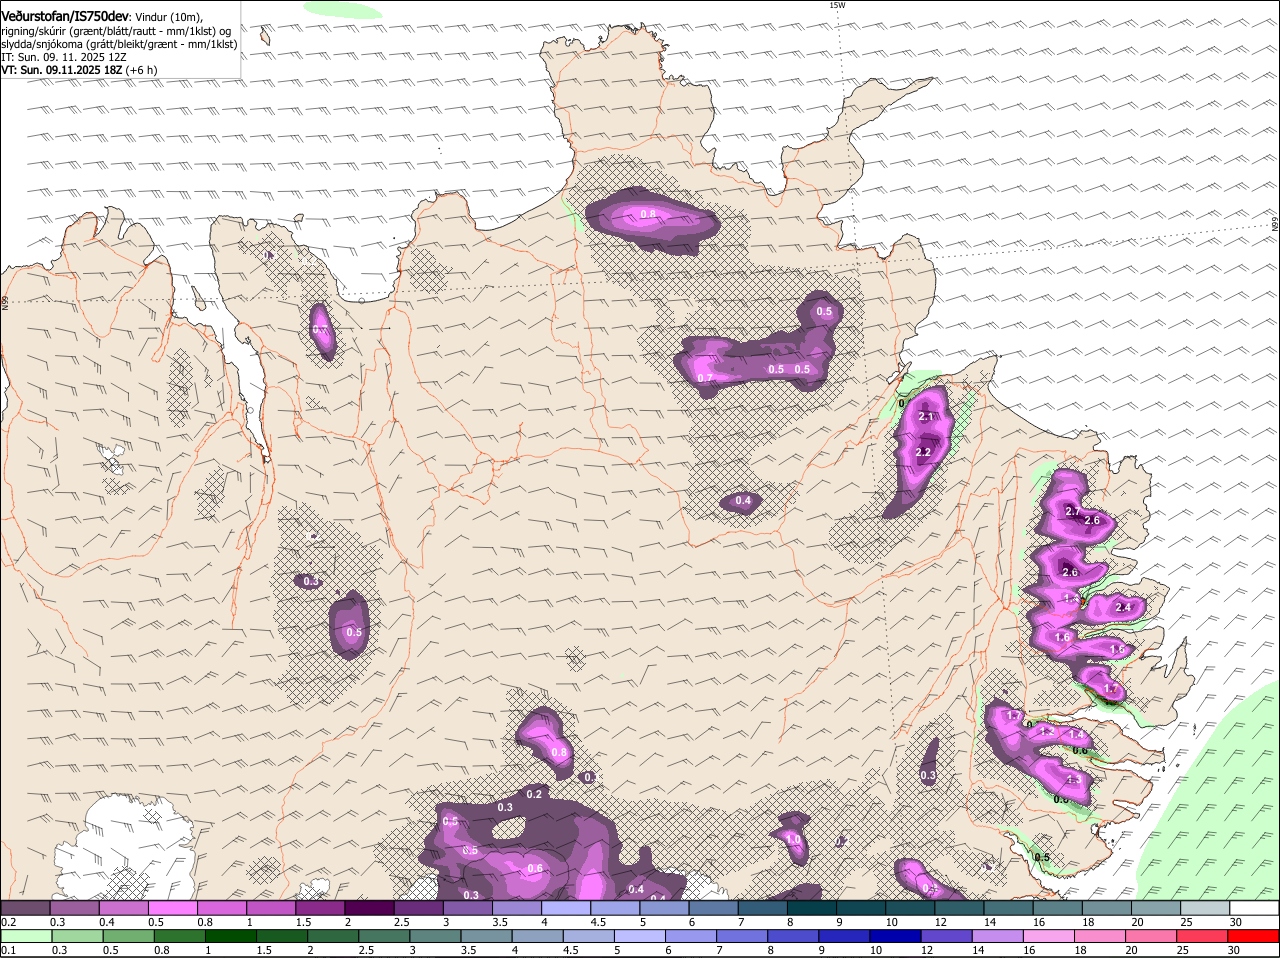Click the 2.2 value on the map
1280x958 pixels.
click(923, 452)
